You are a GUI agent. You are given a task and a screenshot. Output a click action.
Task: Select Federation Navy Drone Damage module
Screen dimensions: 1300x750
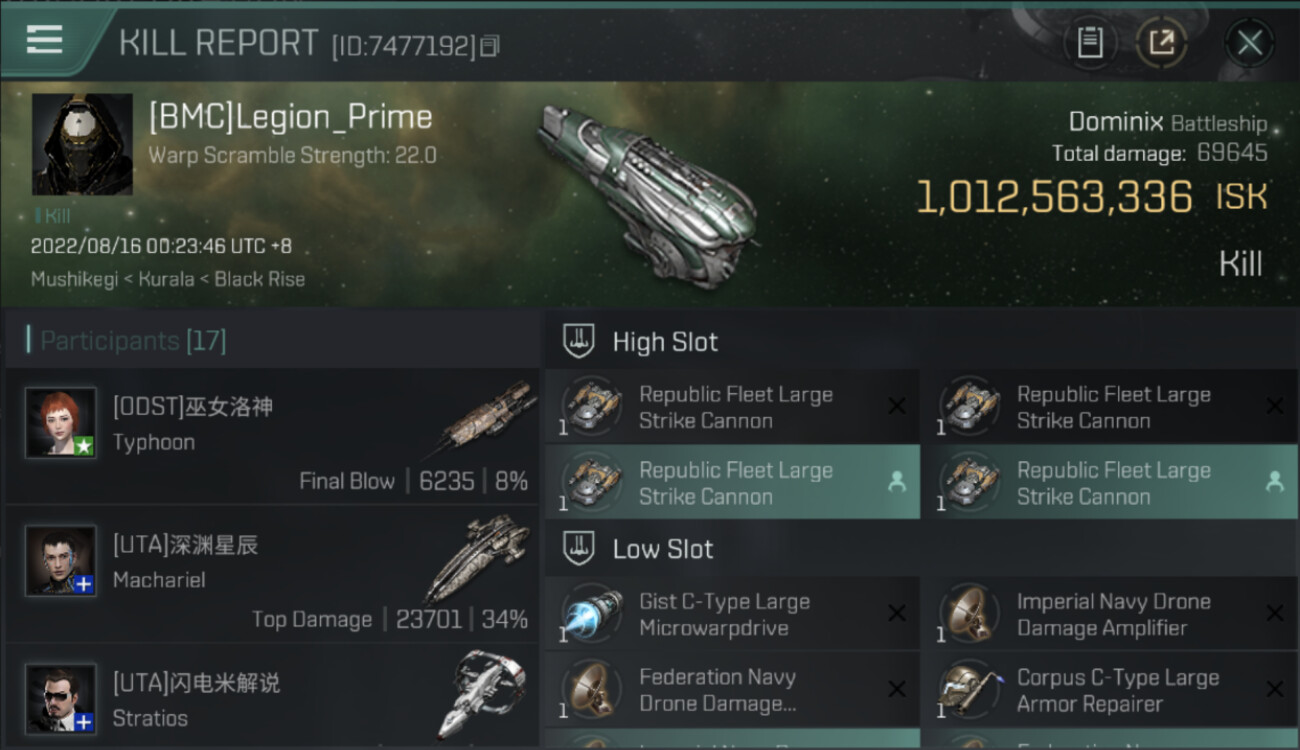coord(717,690)
